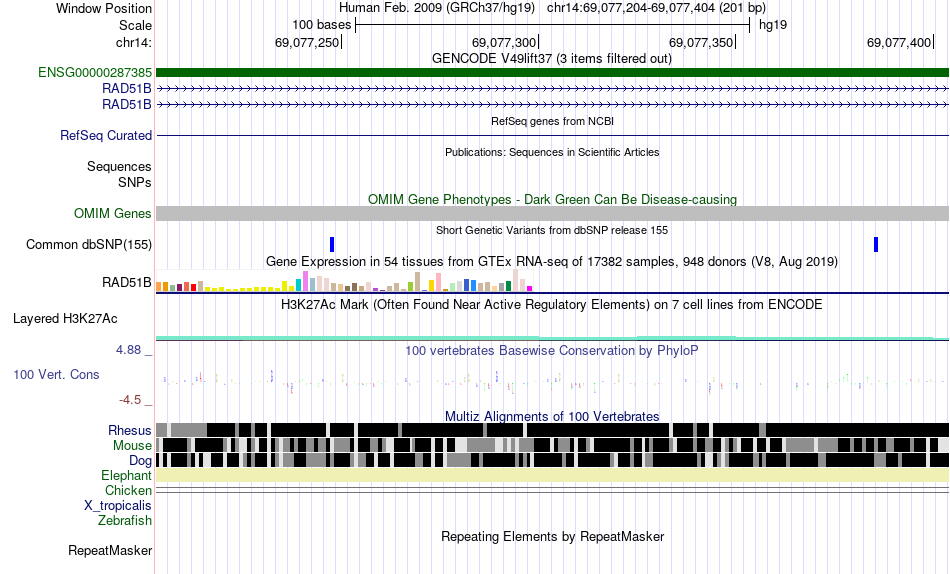Viewport: 950px width, 574px height.
Task: Click the hg19 label beside the scale bar
Action: pos(773,25)
